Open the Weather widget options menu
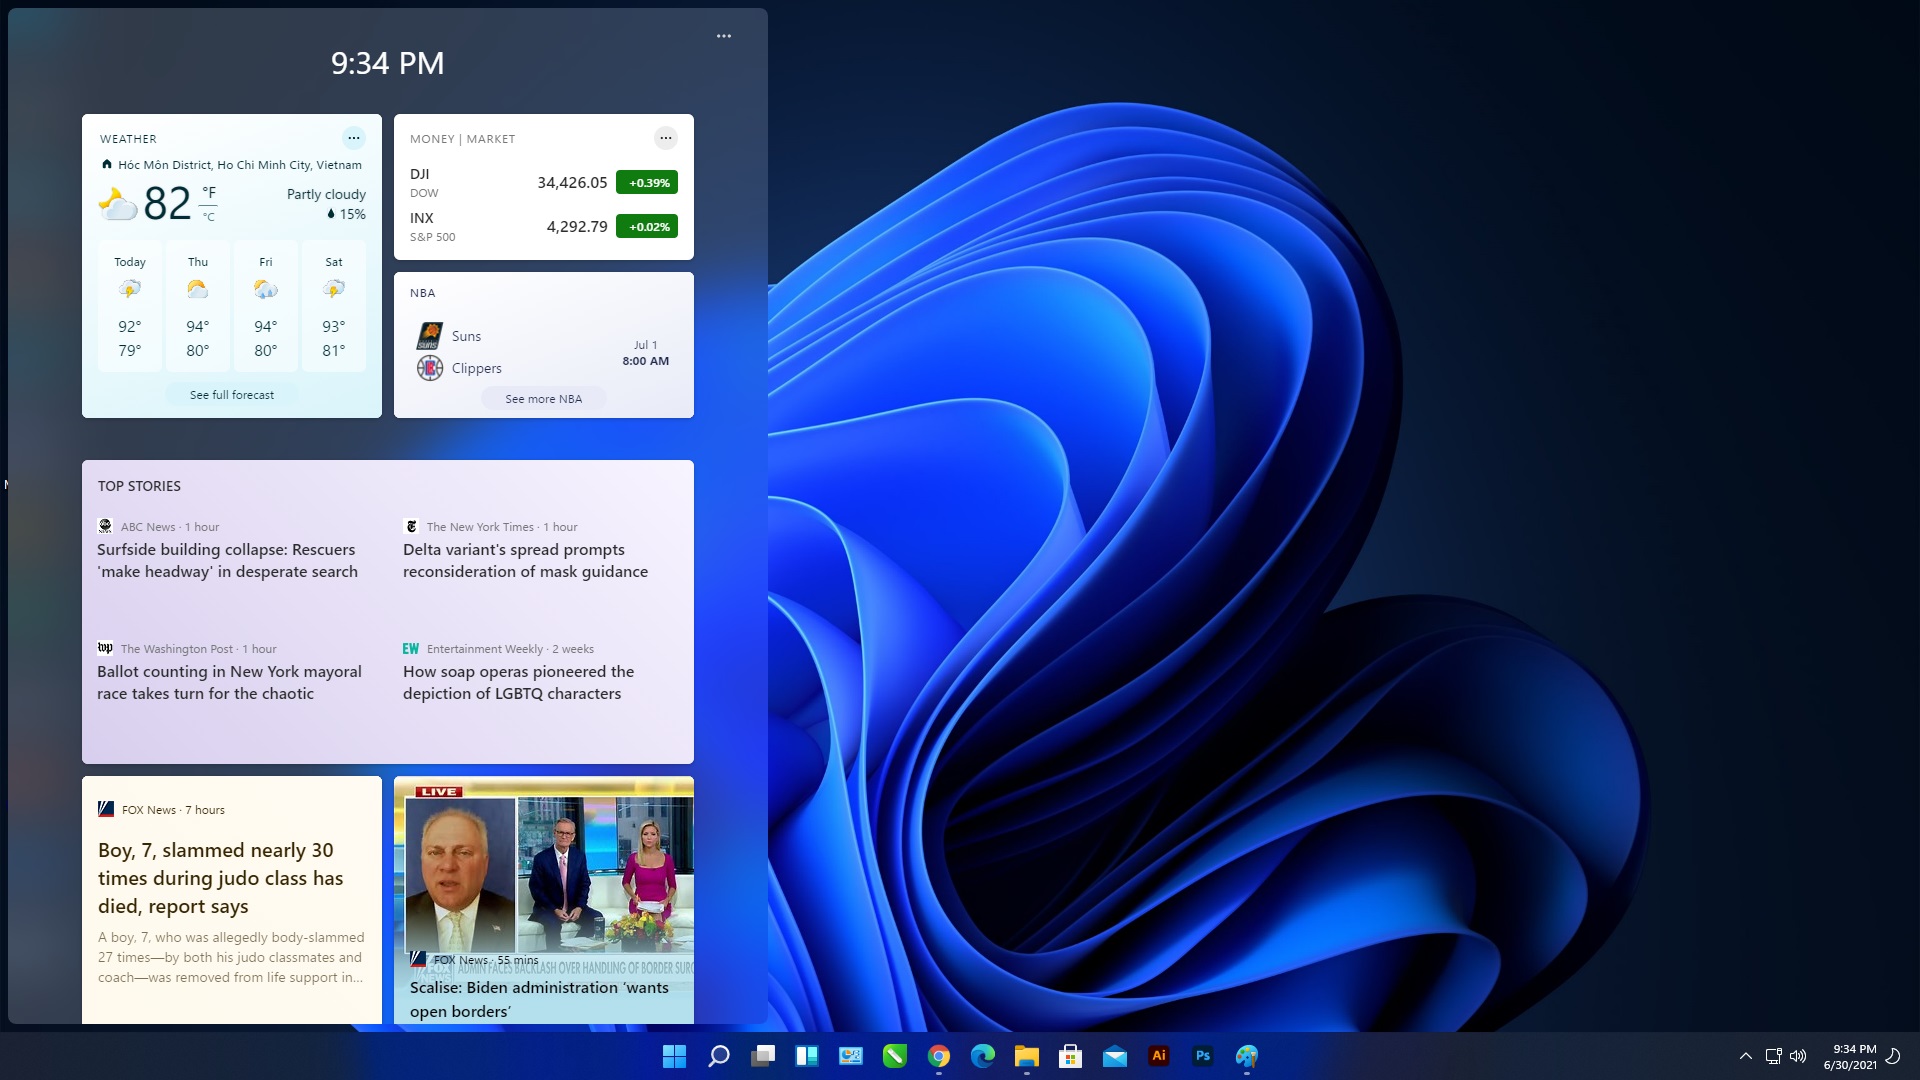This screenshot has width=1920, height=1080. click(354, 138)
